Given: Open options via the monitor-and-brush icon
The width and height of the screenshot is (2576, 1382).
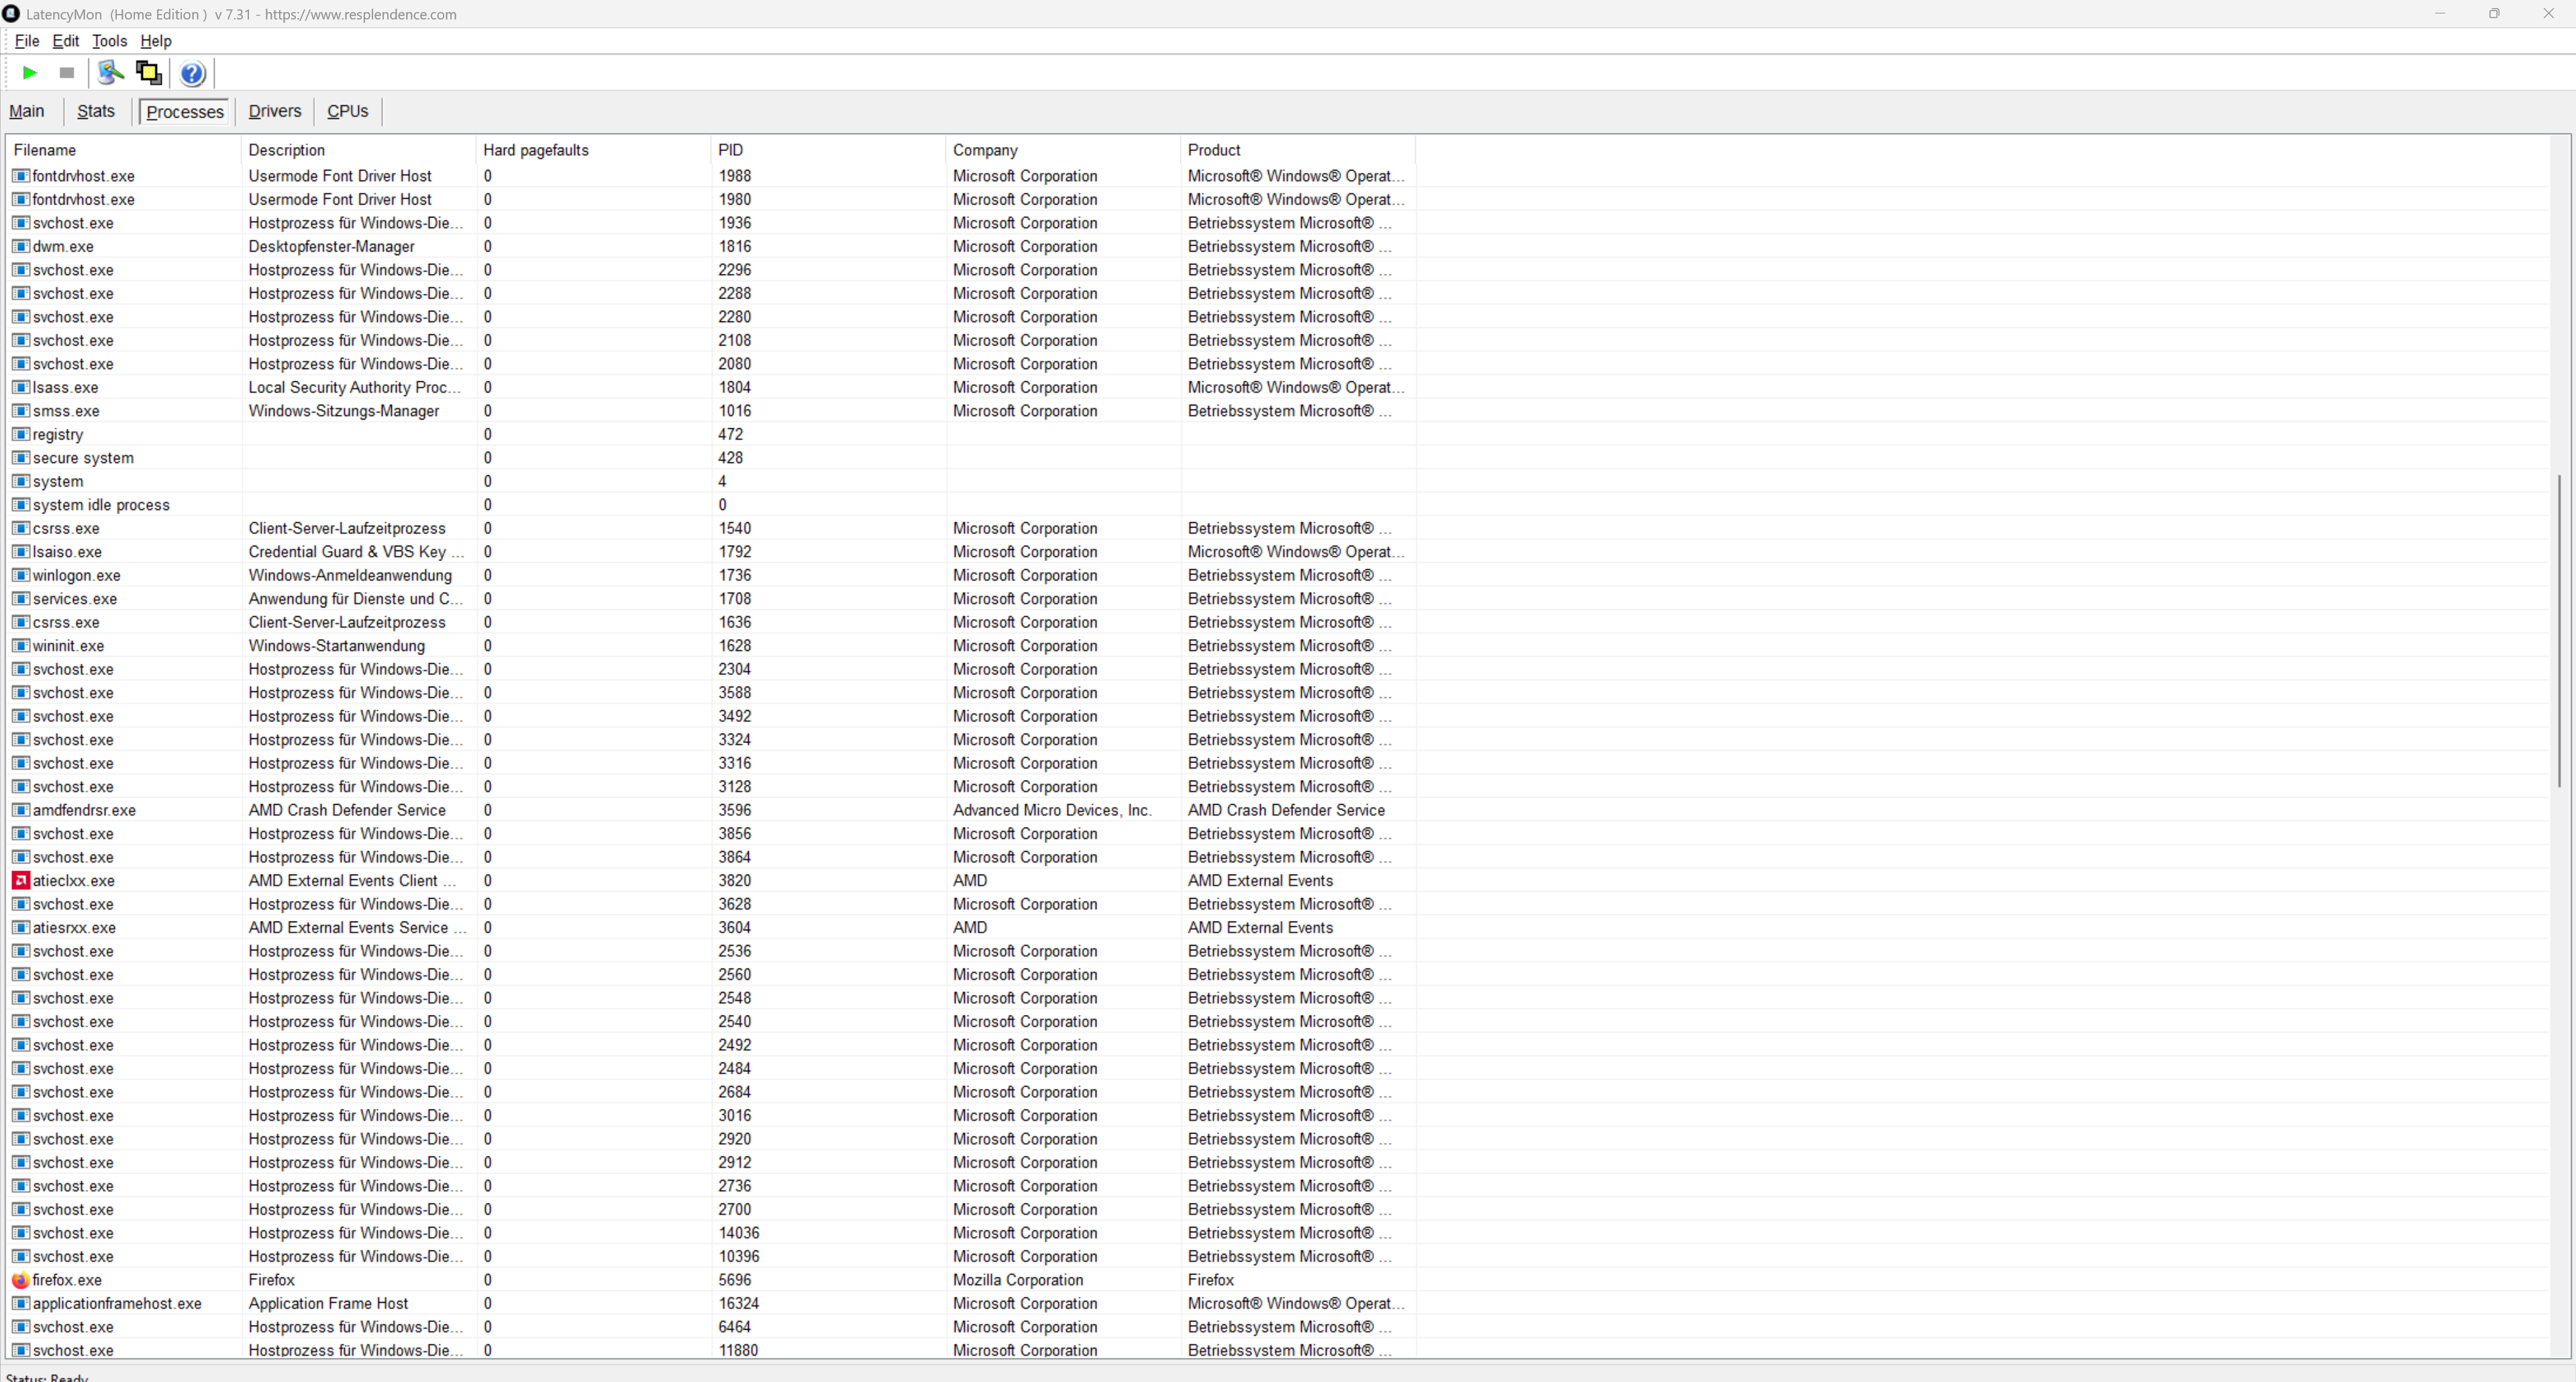Looking at the screenshot, I should point(110,73).
